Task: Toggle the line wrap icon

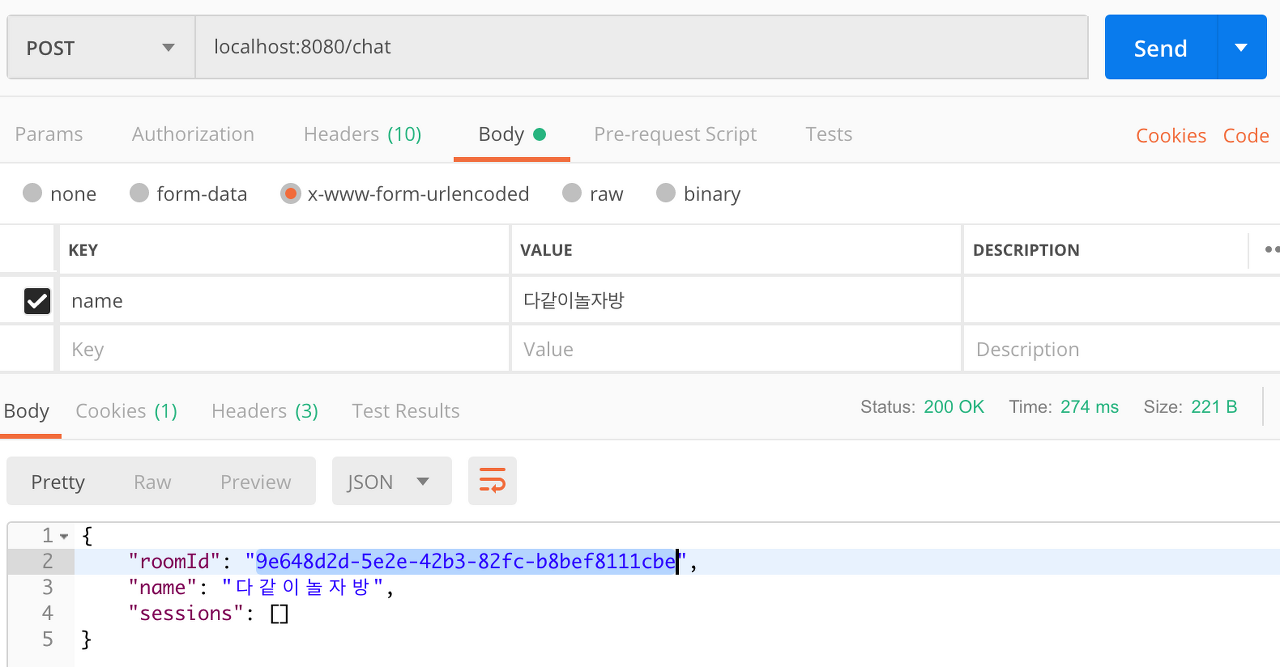Action: tap(492, 481)
